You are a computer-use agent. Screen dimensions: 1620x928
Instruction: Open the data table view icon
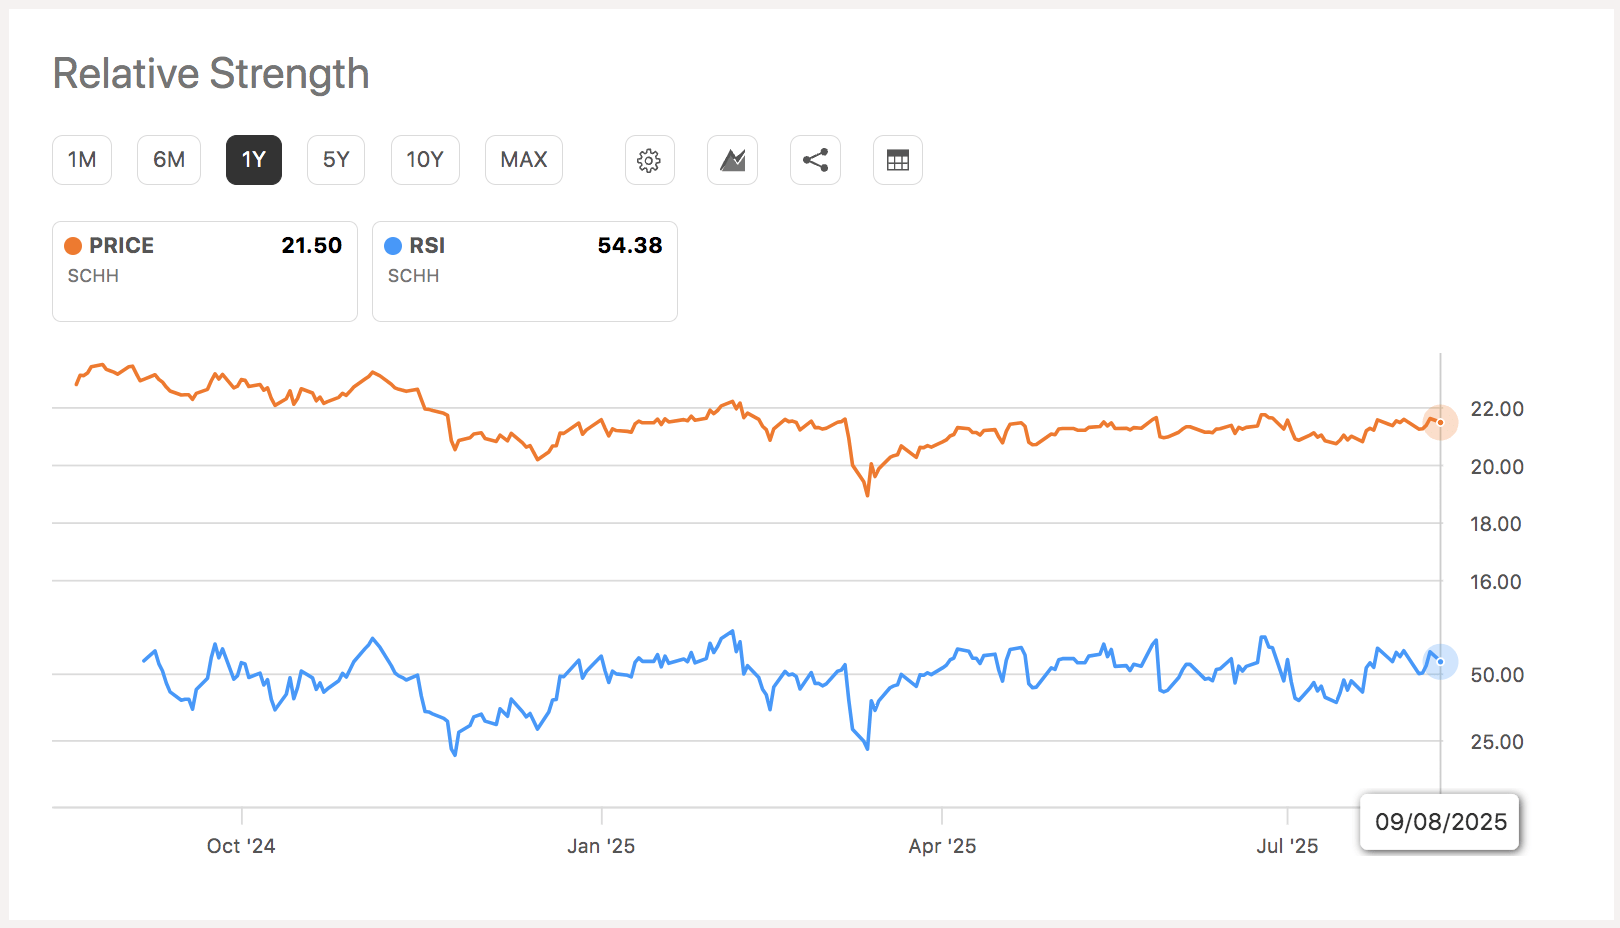(x=897, y=160)
